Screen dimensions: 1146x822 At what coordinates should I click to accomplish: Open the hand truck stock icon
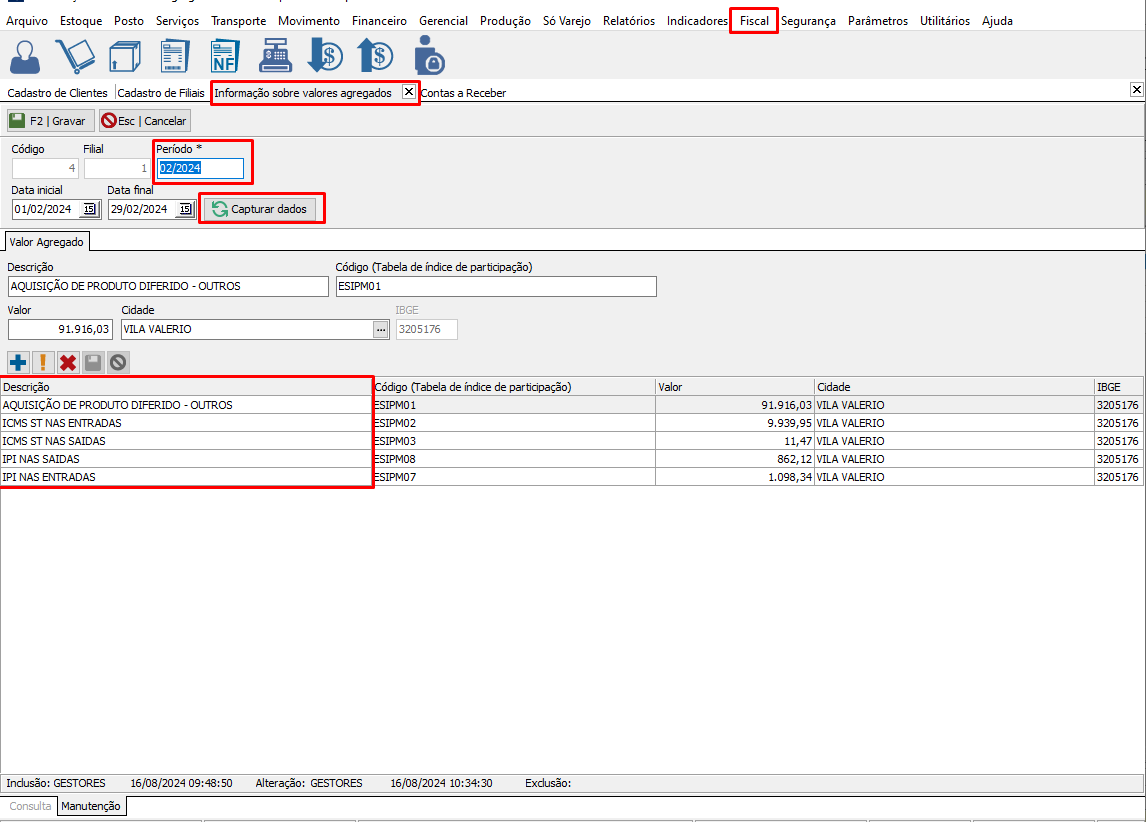pos(74,56)
